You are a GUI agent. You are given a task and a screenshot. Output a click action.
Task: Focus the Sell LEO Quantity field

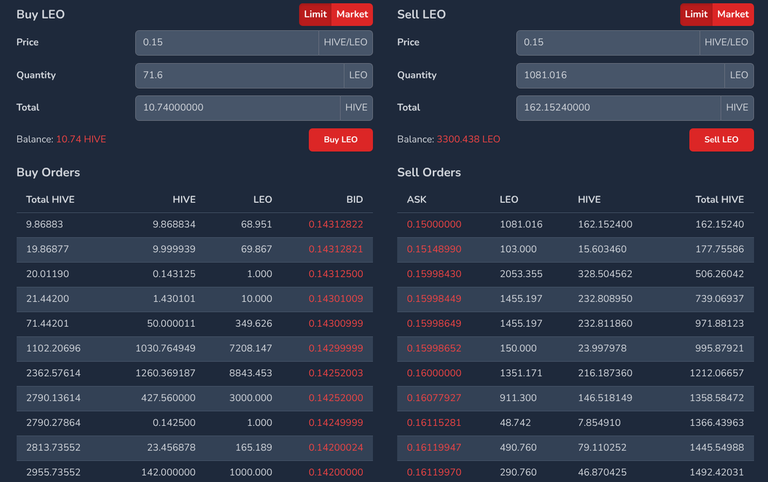[x=620, y=75]
